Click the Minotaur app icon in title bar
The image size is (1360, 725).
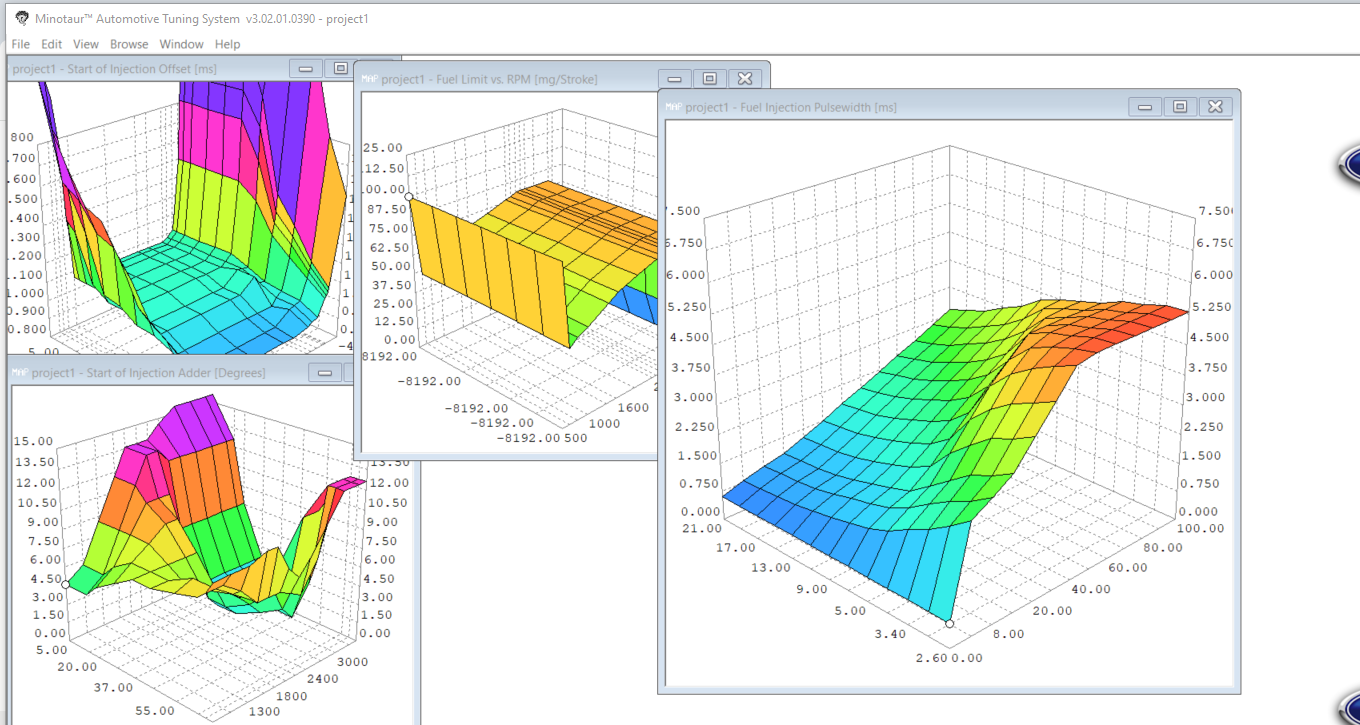point(21,19)
